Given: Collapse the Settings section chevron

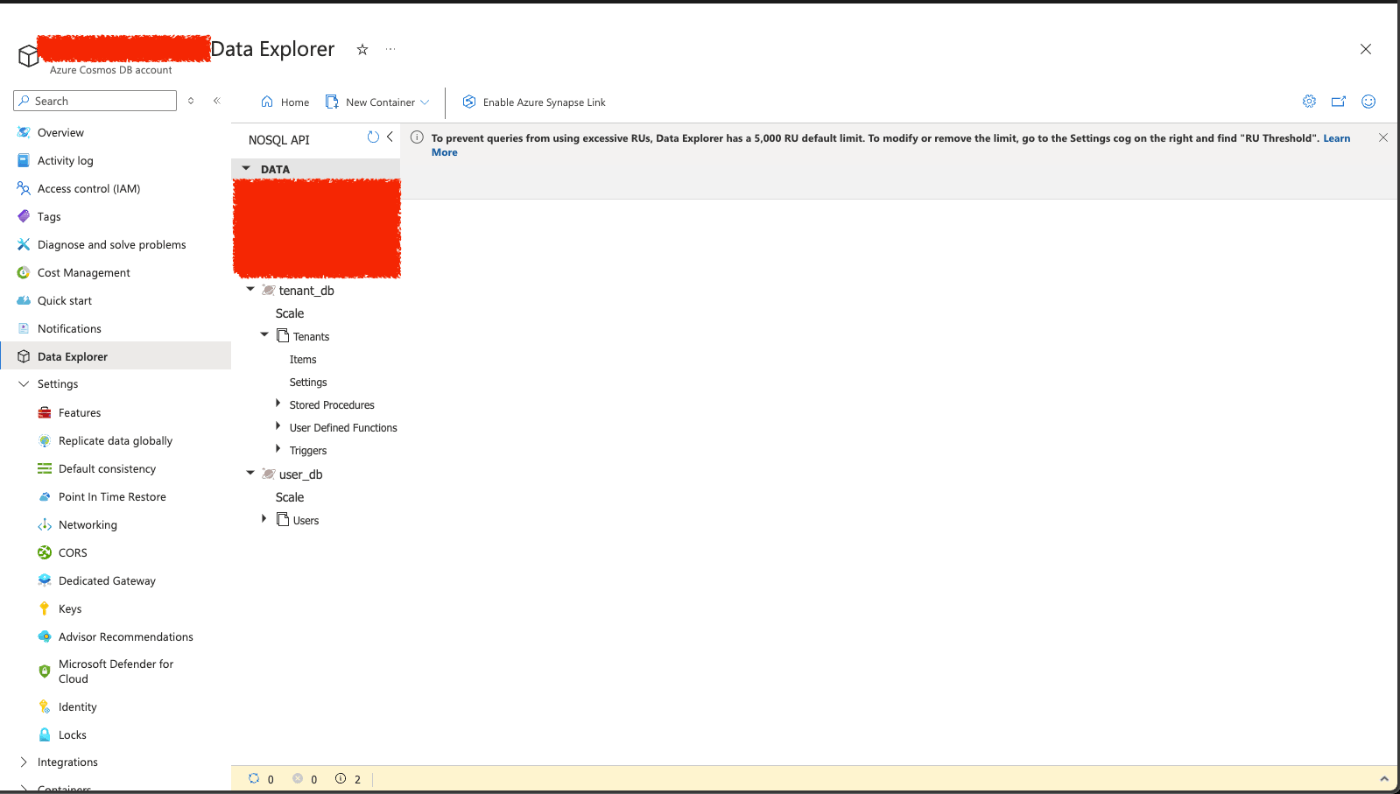Looking at the screenshot, I should coord(24,384).
